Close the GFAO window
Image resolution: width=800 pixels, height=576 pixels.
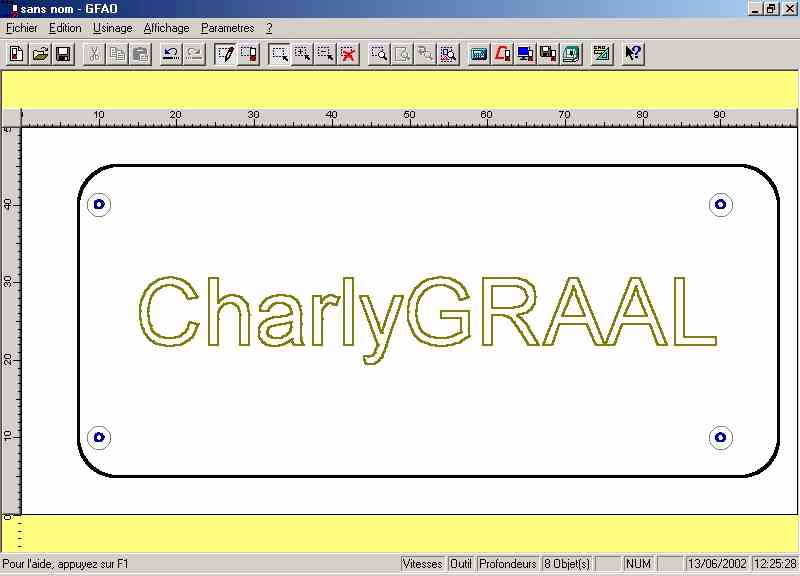789,9
